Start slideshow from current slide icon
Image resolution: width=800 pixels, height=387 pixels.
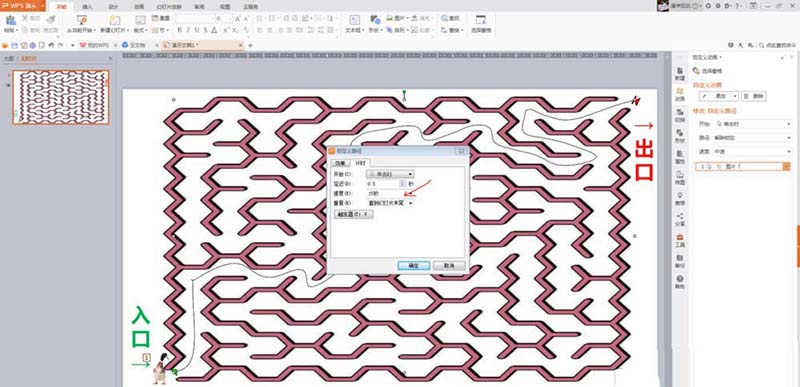pos(81,20)
